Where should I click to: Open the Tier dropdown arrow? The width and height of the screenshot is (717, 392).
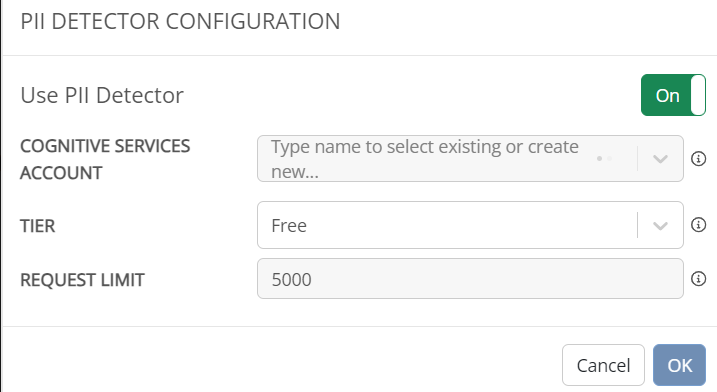point(660,226)
